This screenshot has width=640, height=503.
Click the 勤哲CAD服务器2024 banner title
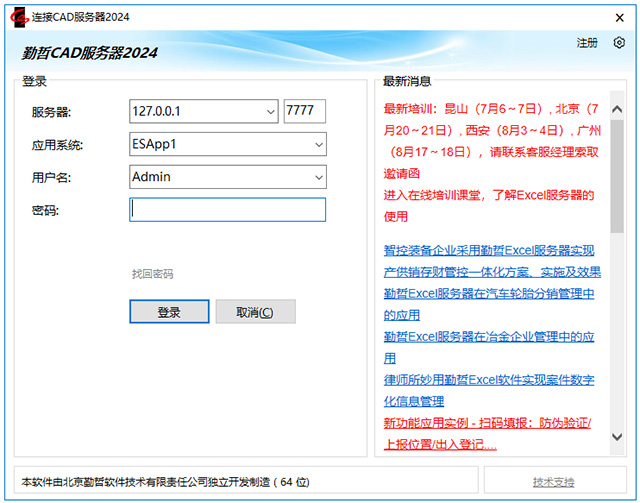coord(89,53)
